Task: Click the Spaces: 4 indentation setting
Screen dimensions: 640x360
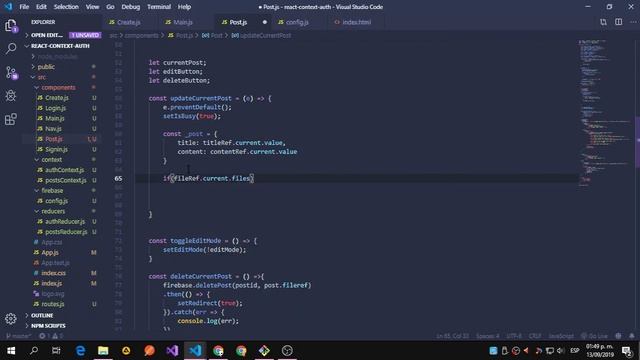Action: tap(487, 336)
